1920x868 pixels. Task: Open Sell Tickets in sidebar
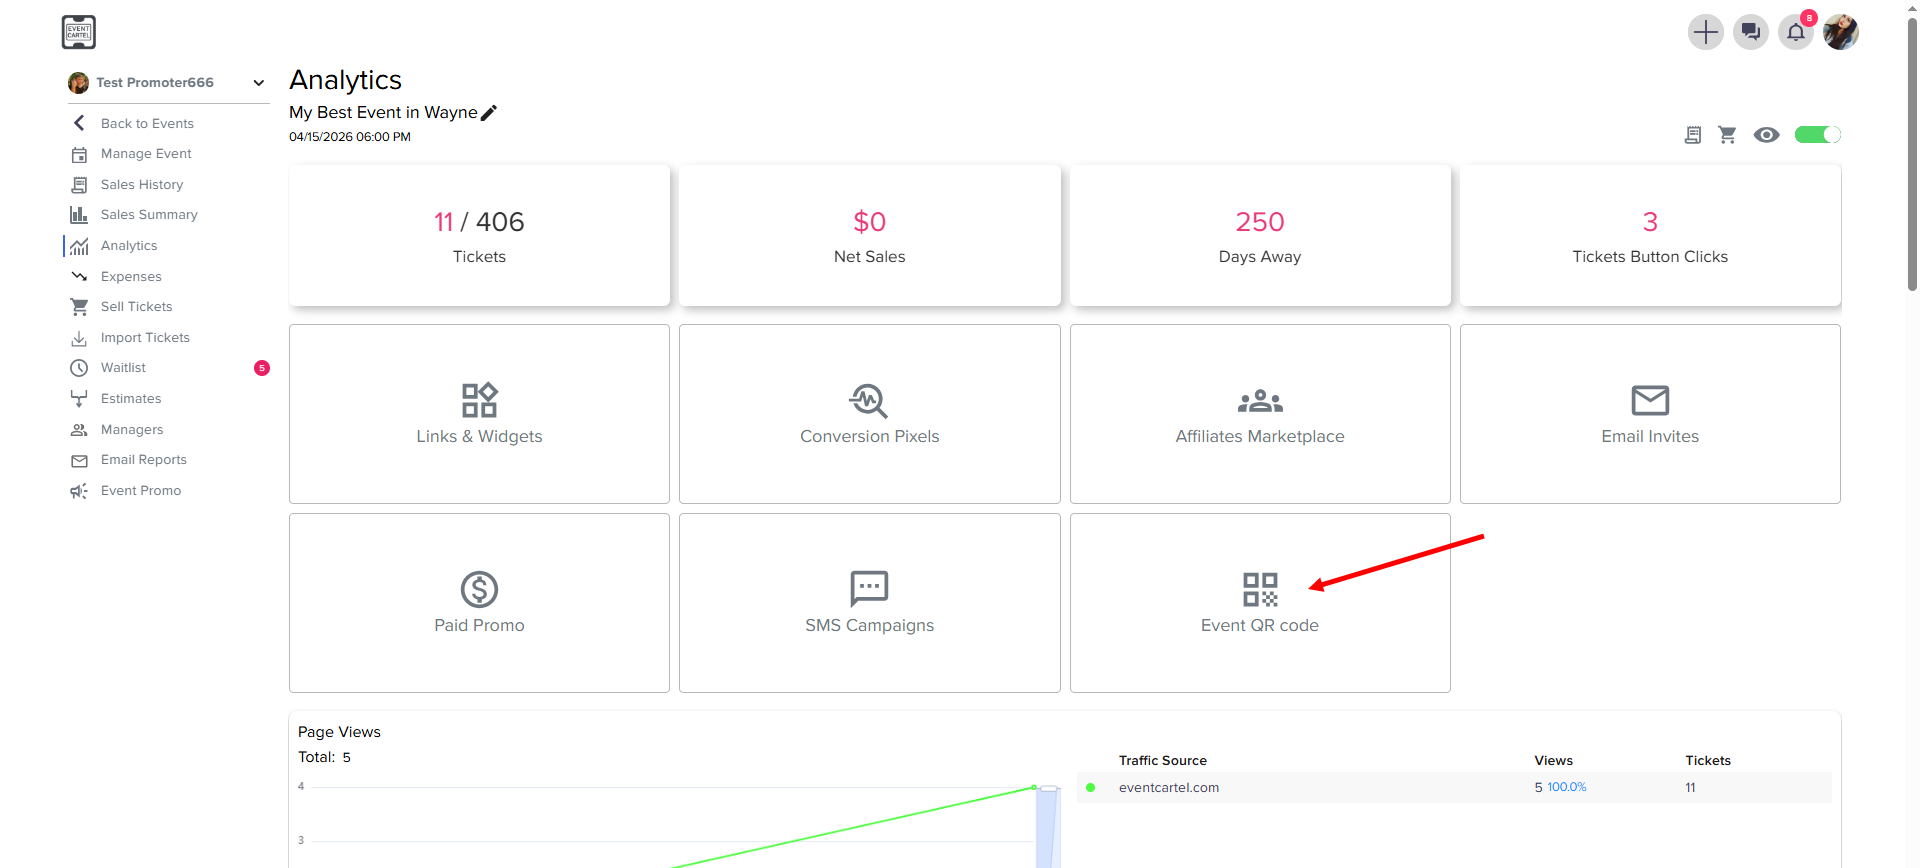136,307
